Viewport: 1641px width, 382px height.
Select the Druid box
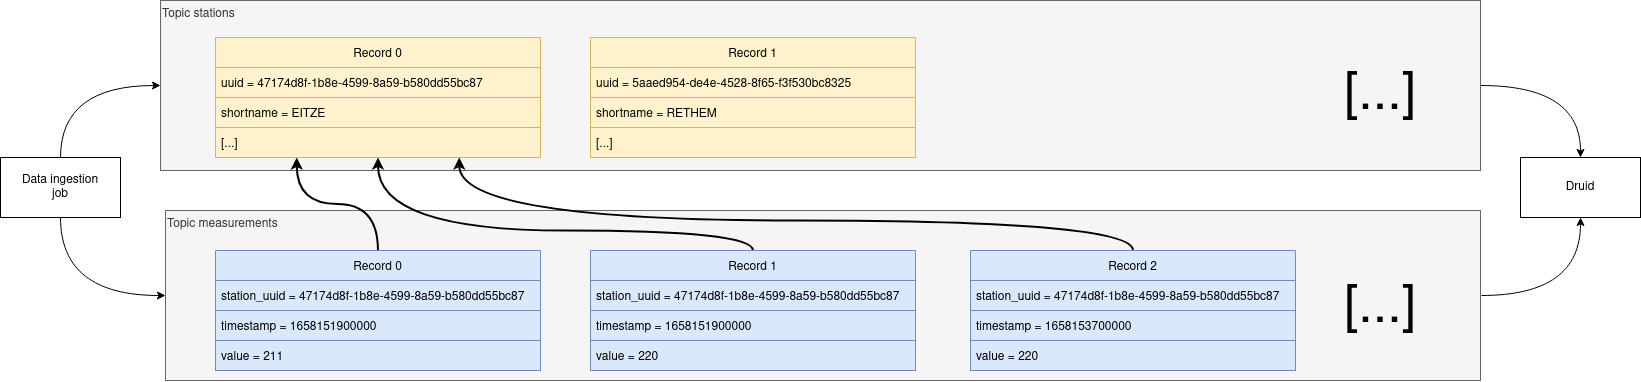(x=1580, y=187)
